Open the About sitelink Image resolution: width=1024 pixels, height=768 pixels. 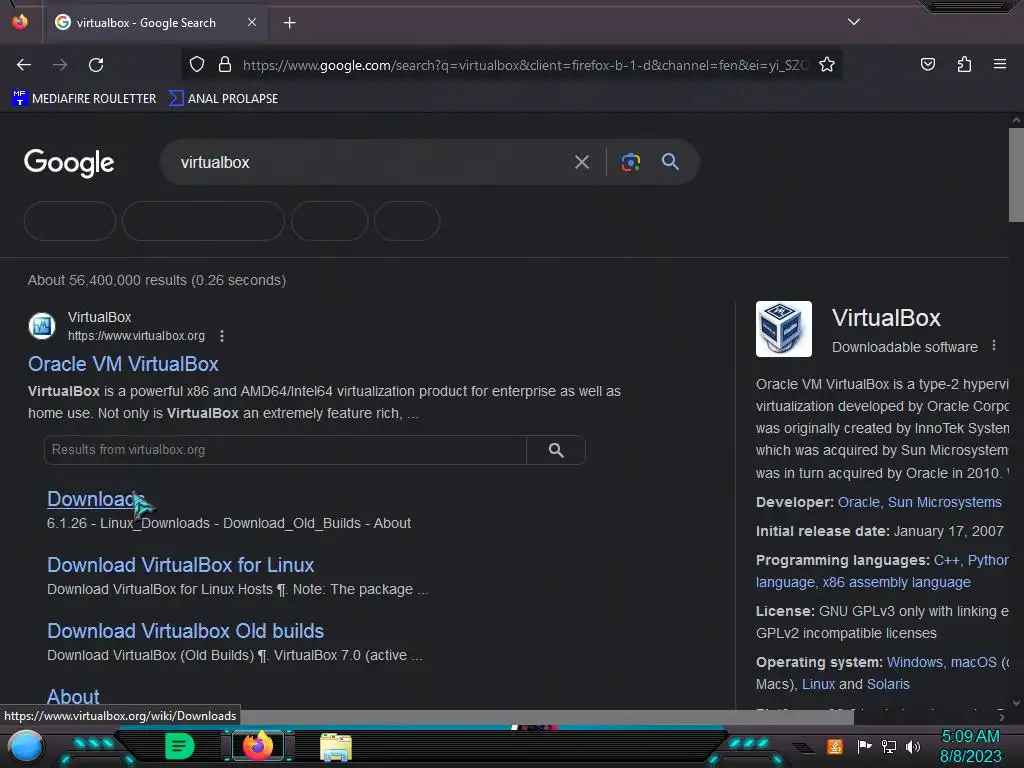pos(73,696)
